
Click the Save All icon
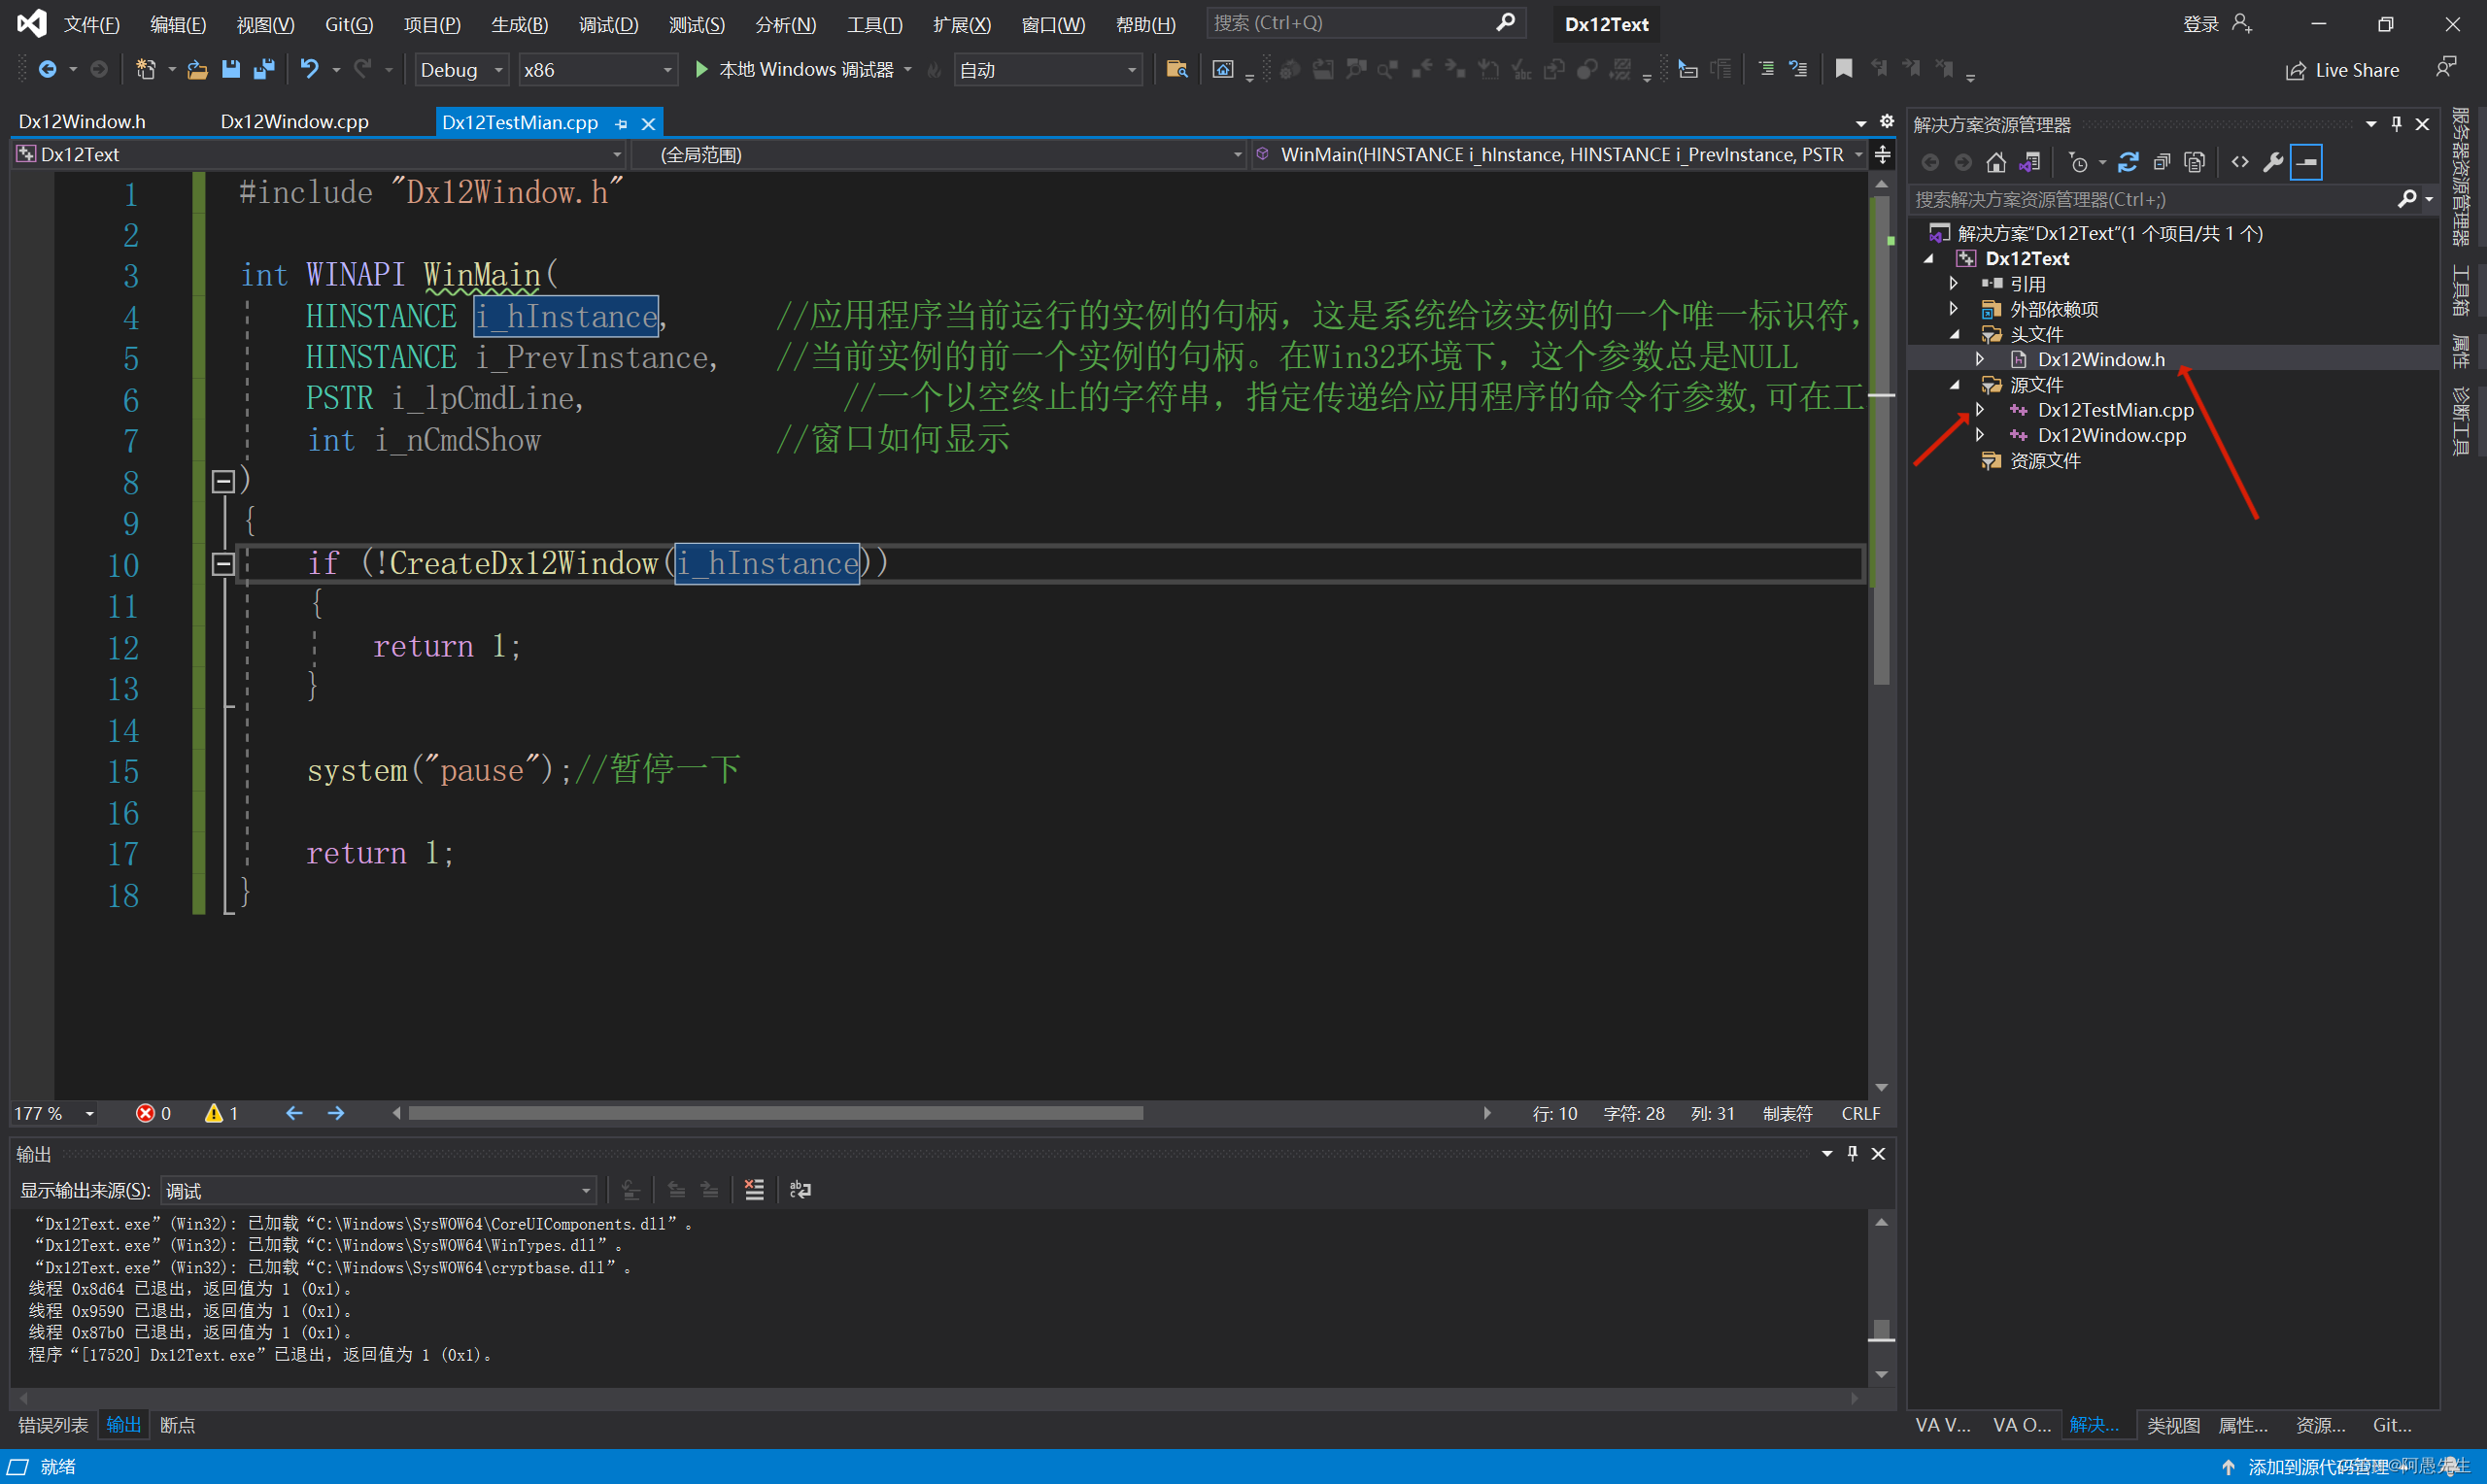[264, 69]
